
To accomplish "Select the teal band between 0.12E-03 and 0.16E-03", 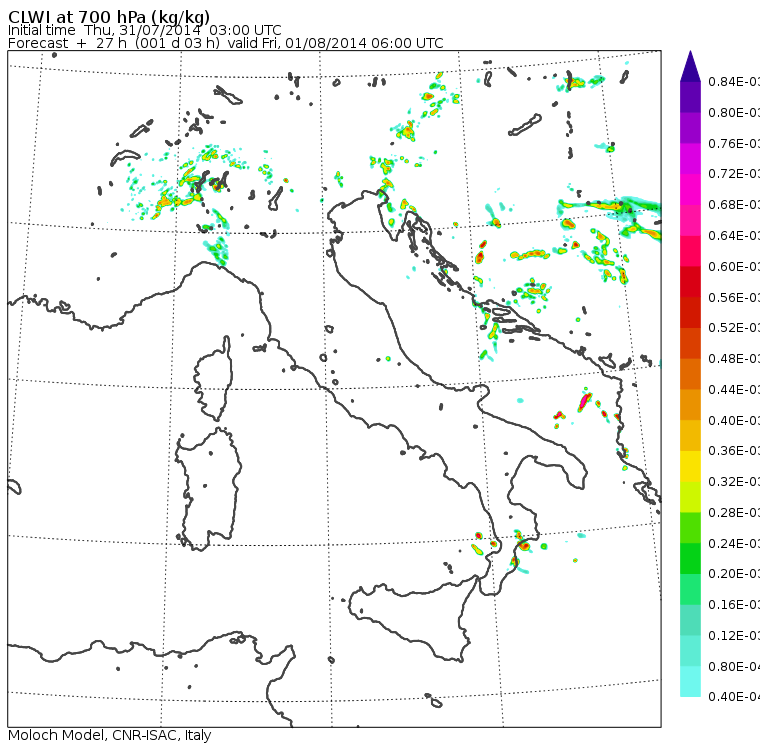I will pos(690,620).
